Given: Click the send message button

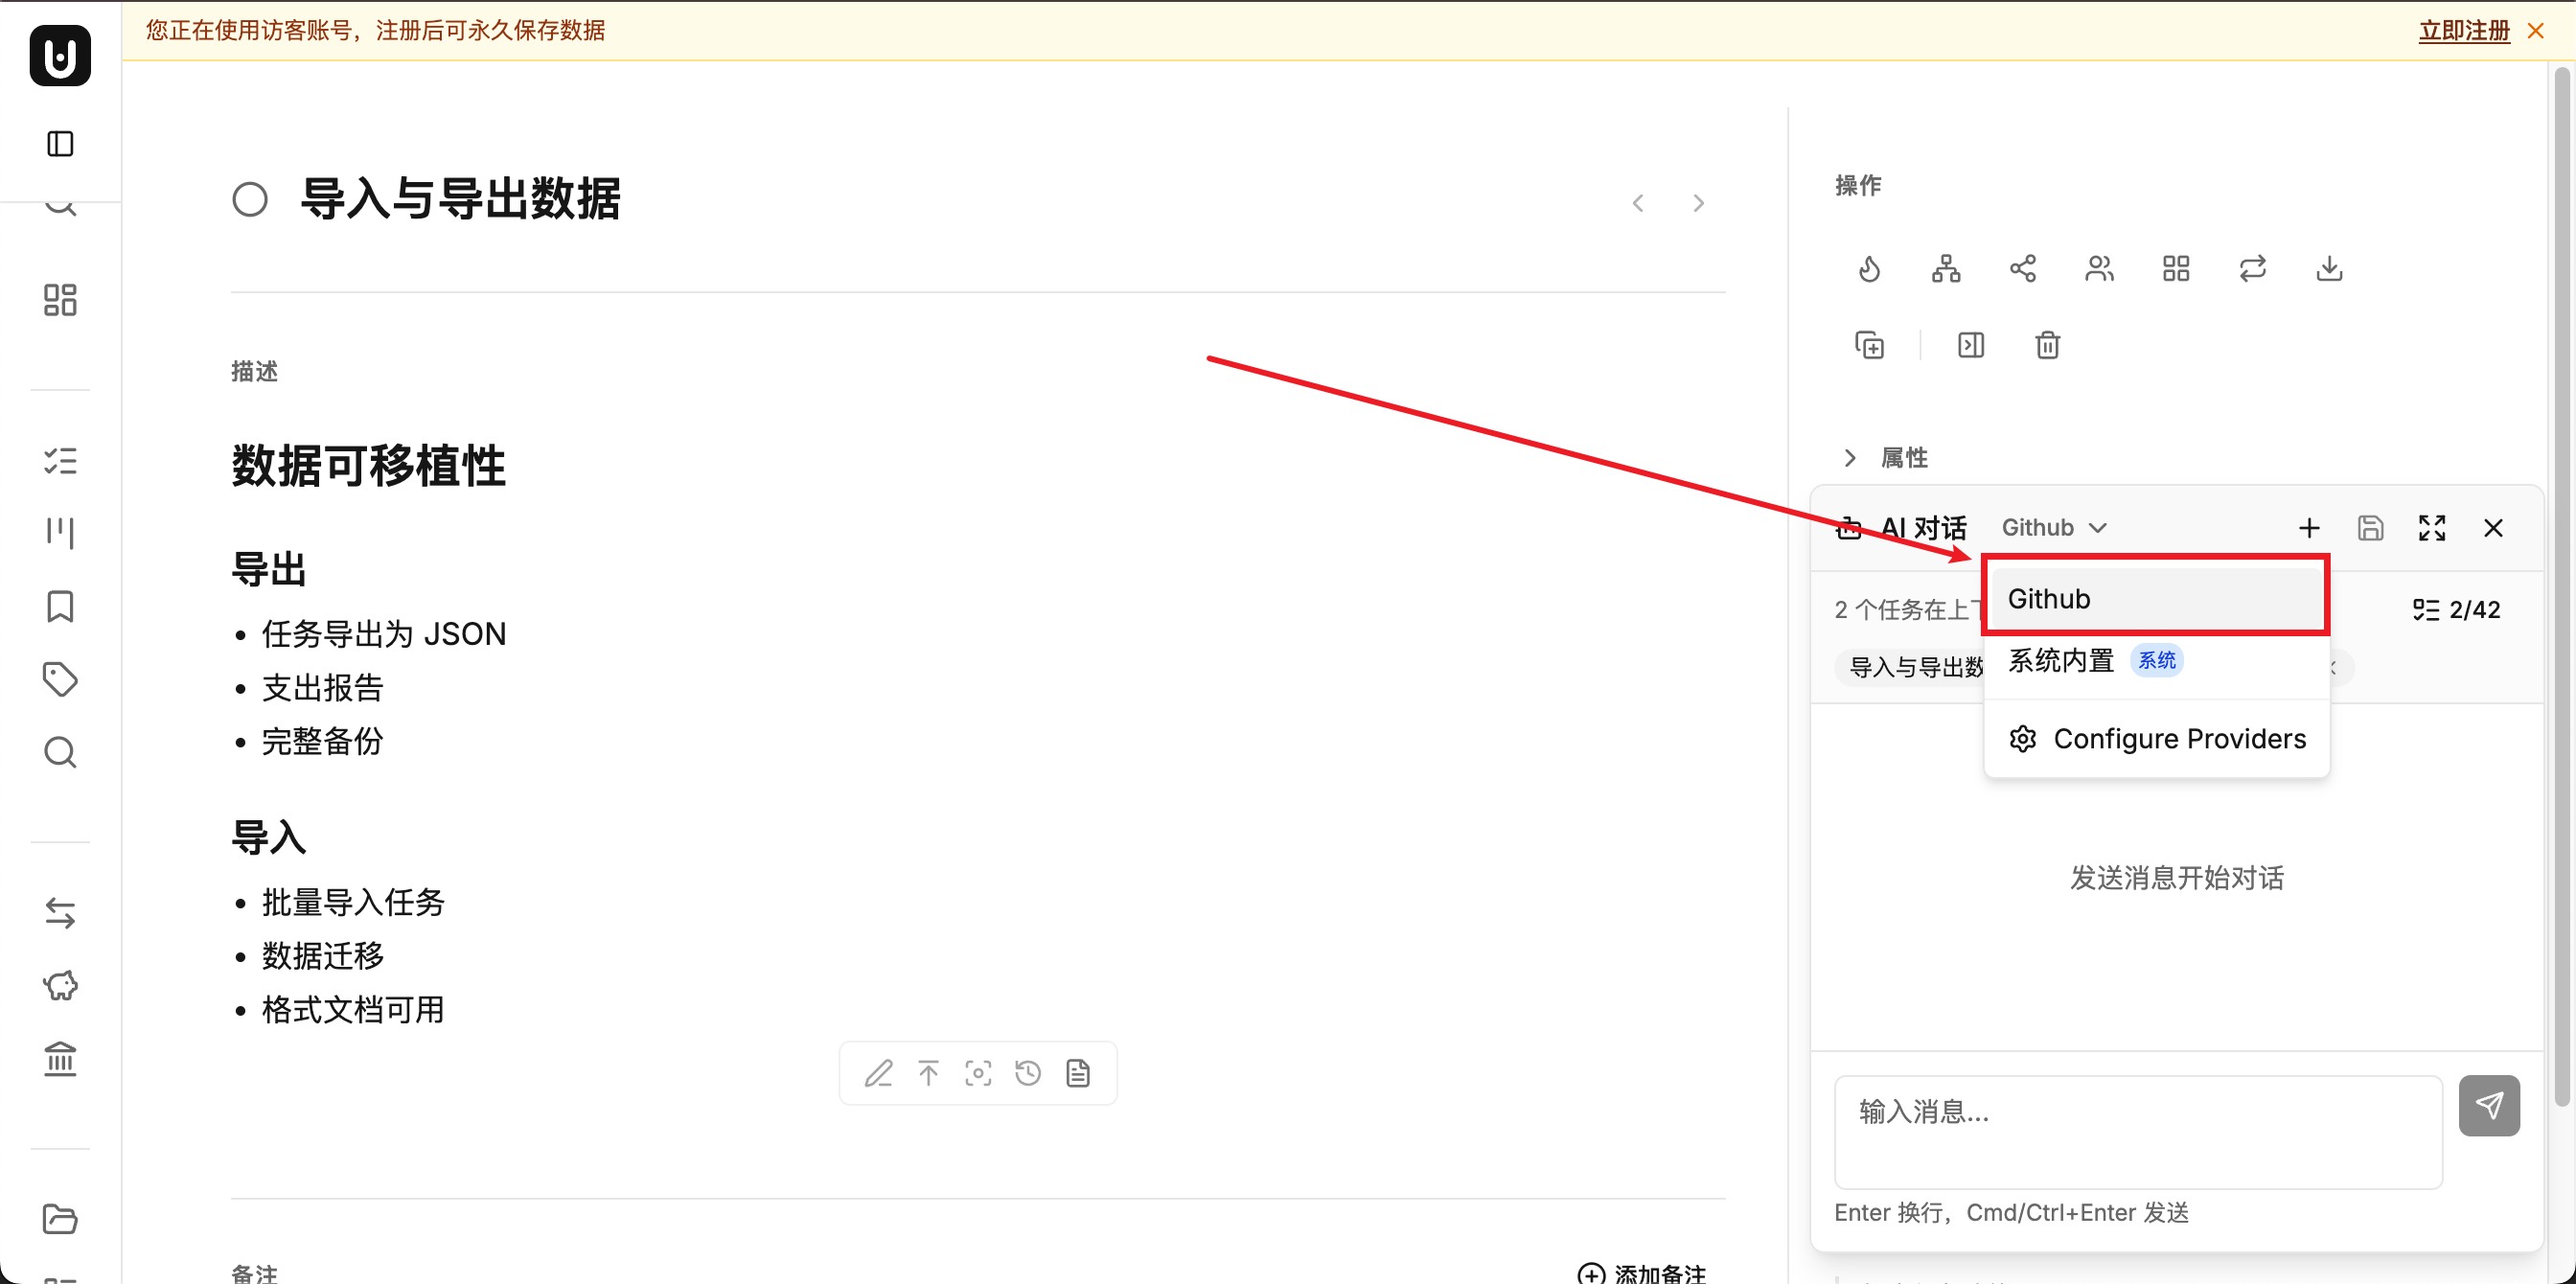Looking at the screenshot, I should 2489,1106.
